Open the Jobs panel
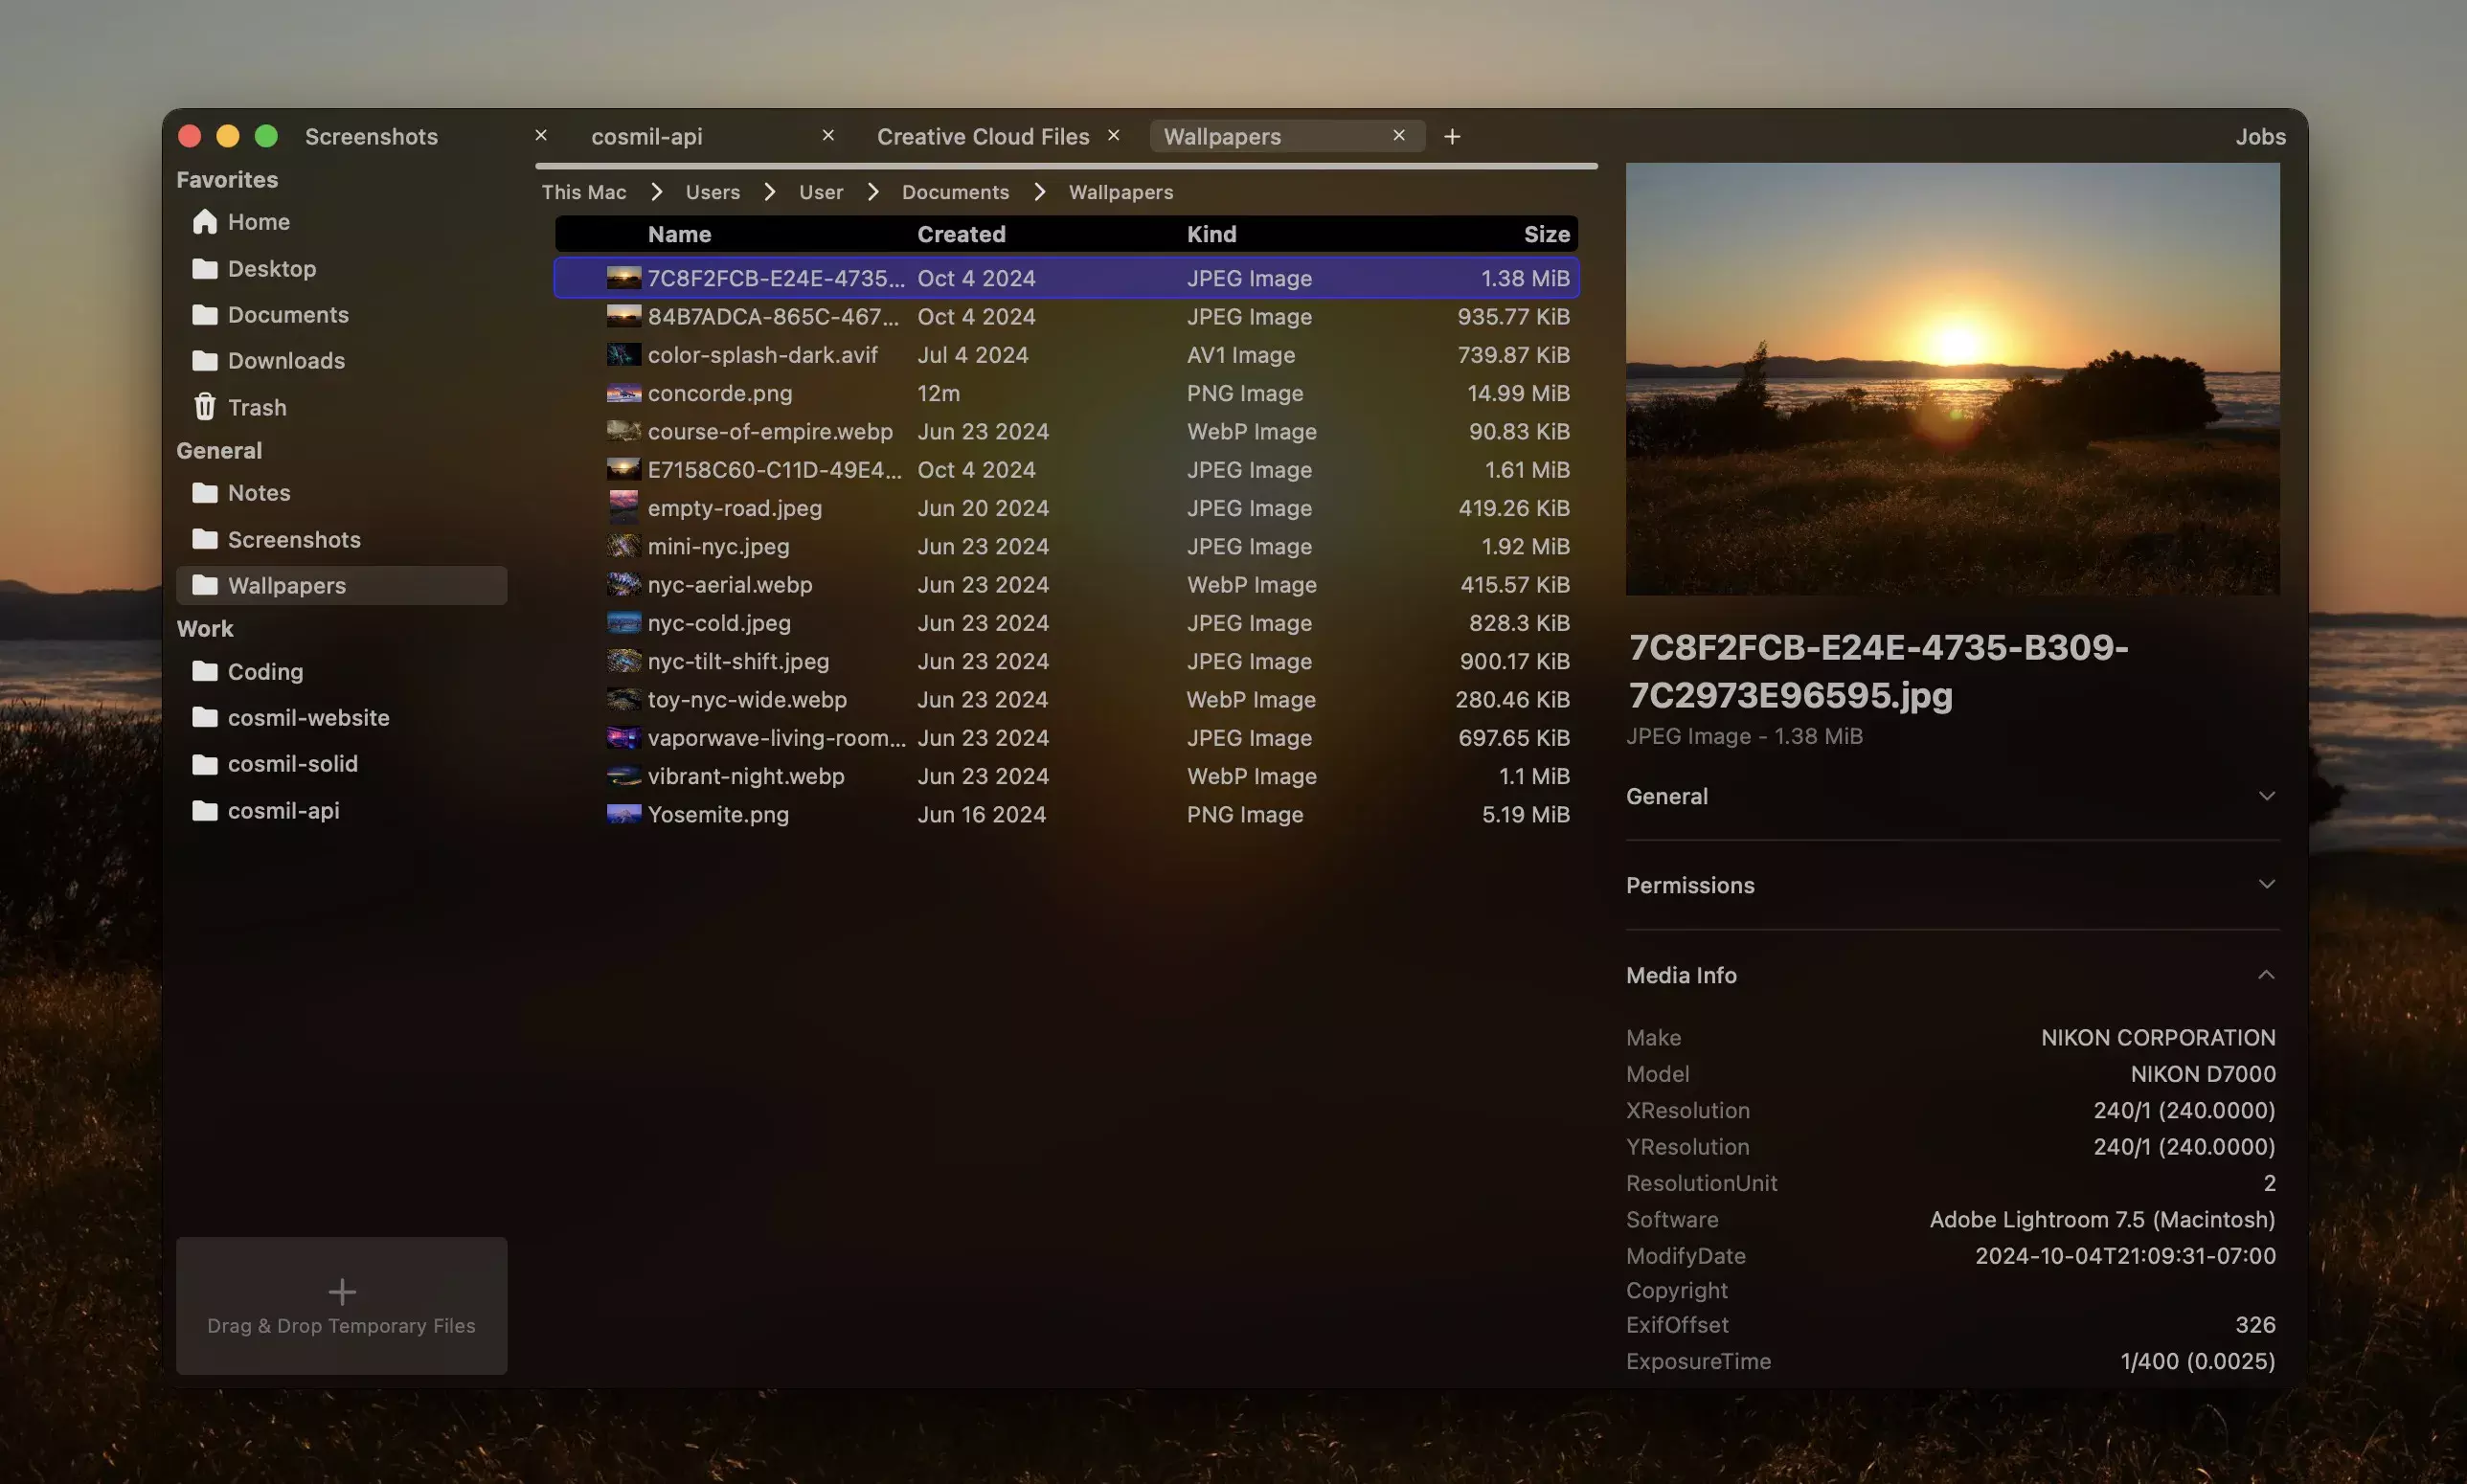 coord(2260,136)
